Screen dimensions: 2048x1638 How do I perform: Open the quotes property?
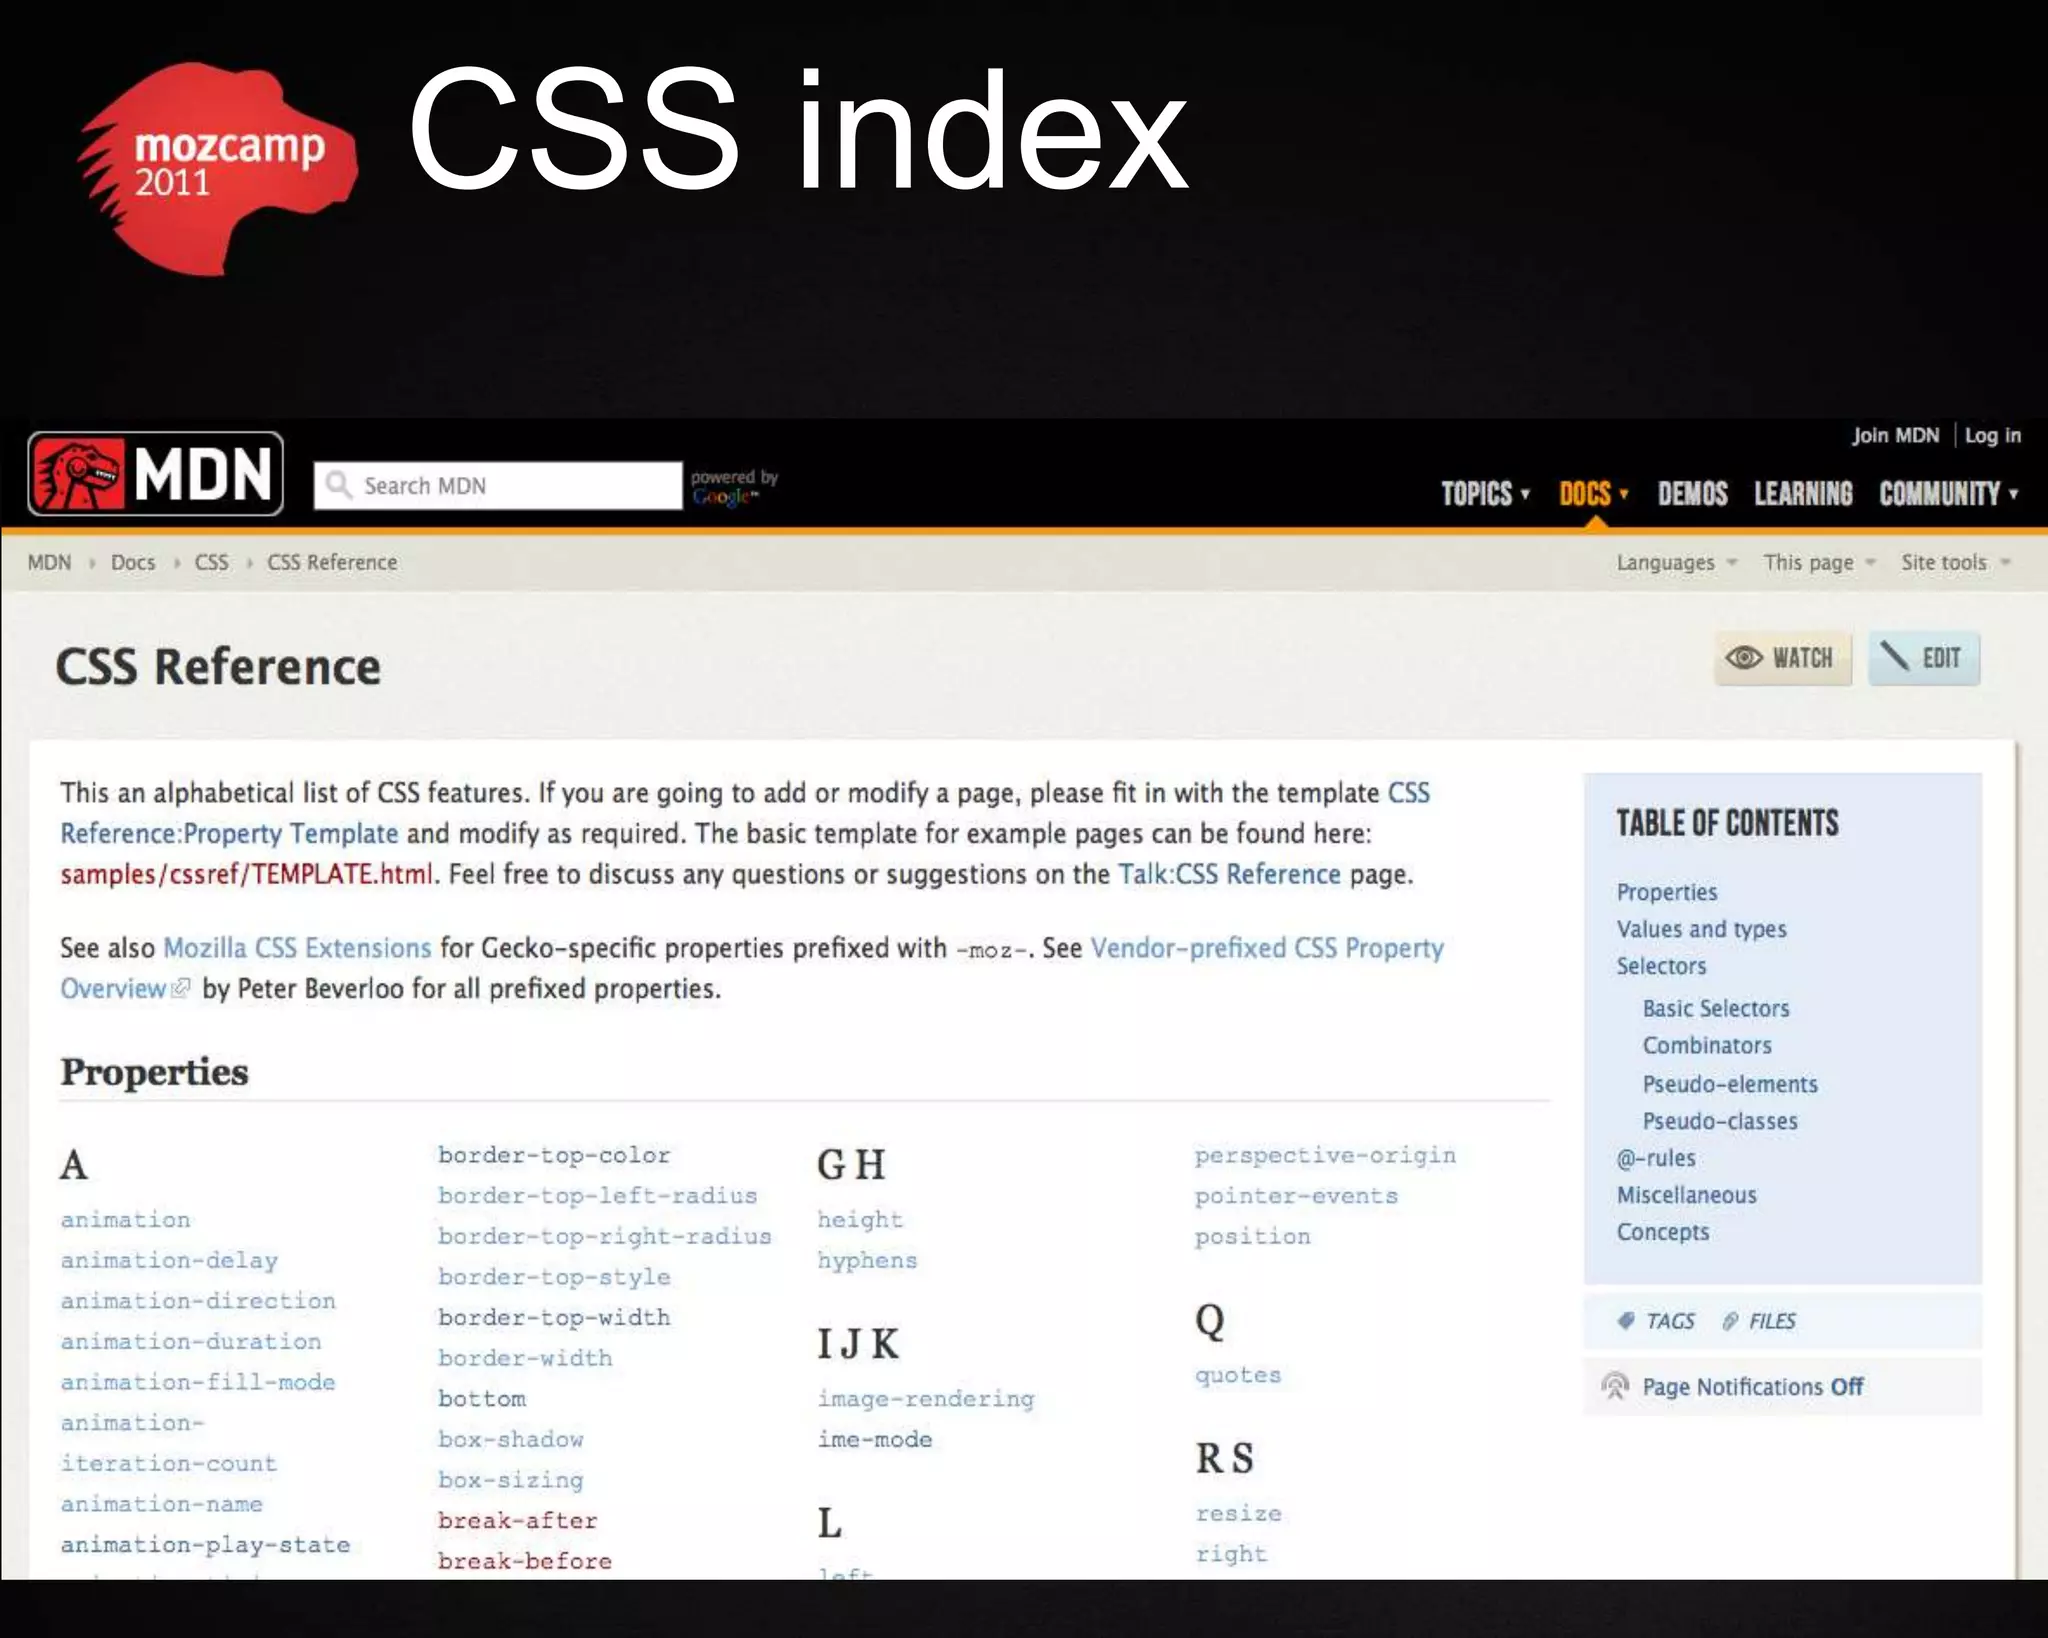point(1238,1376)
